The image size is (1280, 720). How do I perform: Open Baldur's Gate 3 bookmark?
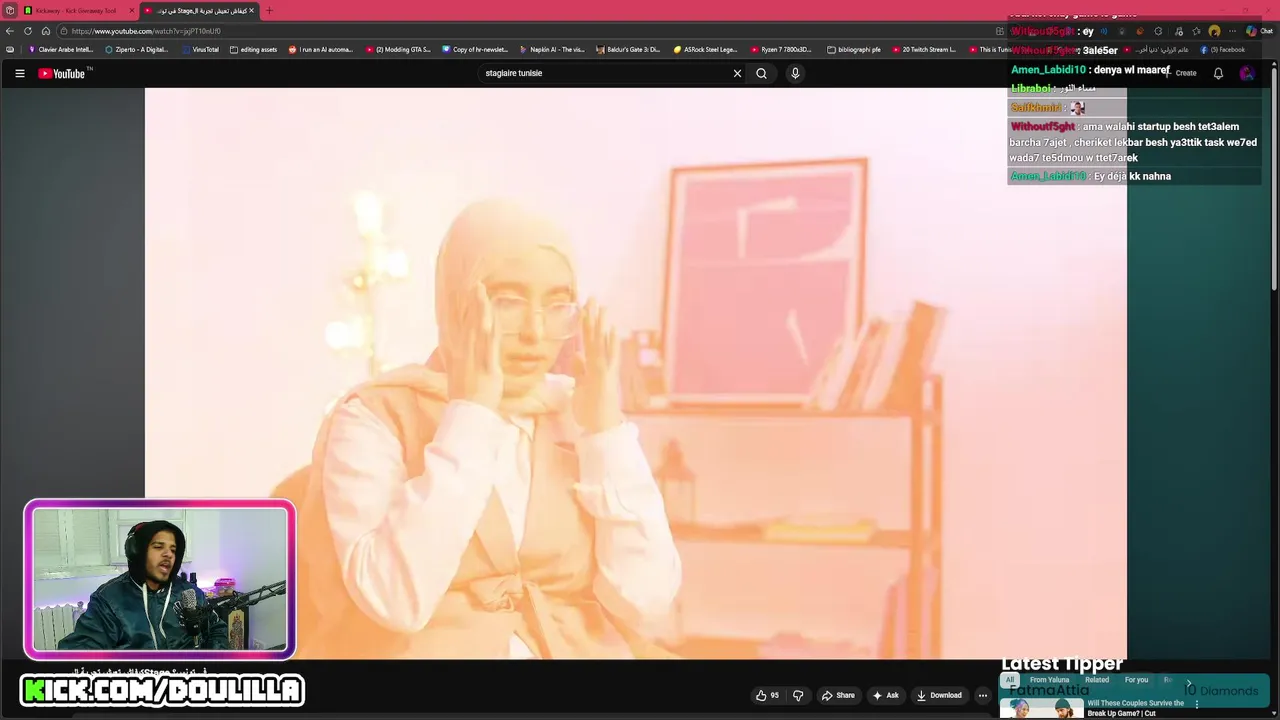point(628,49)
